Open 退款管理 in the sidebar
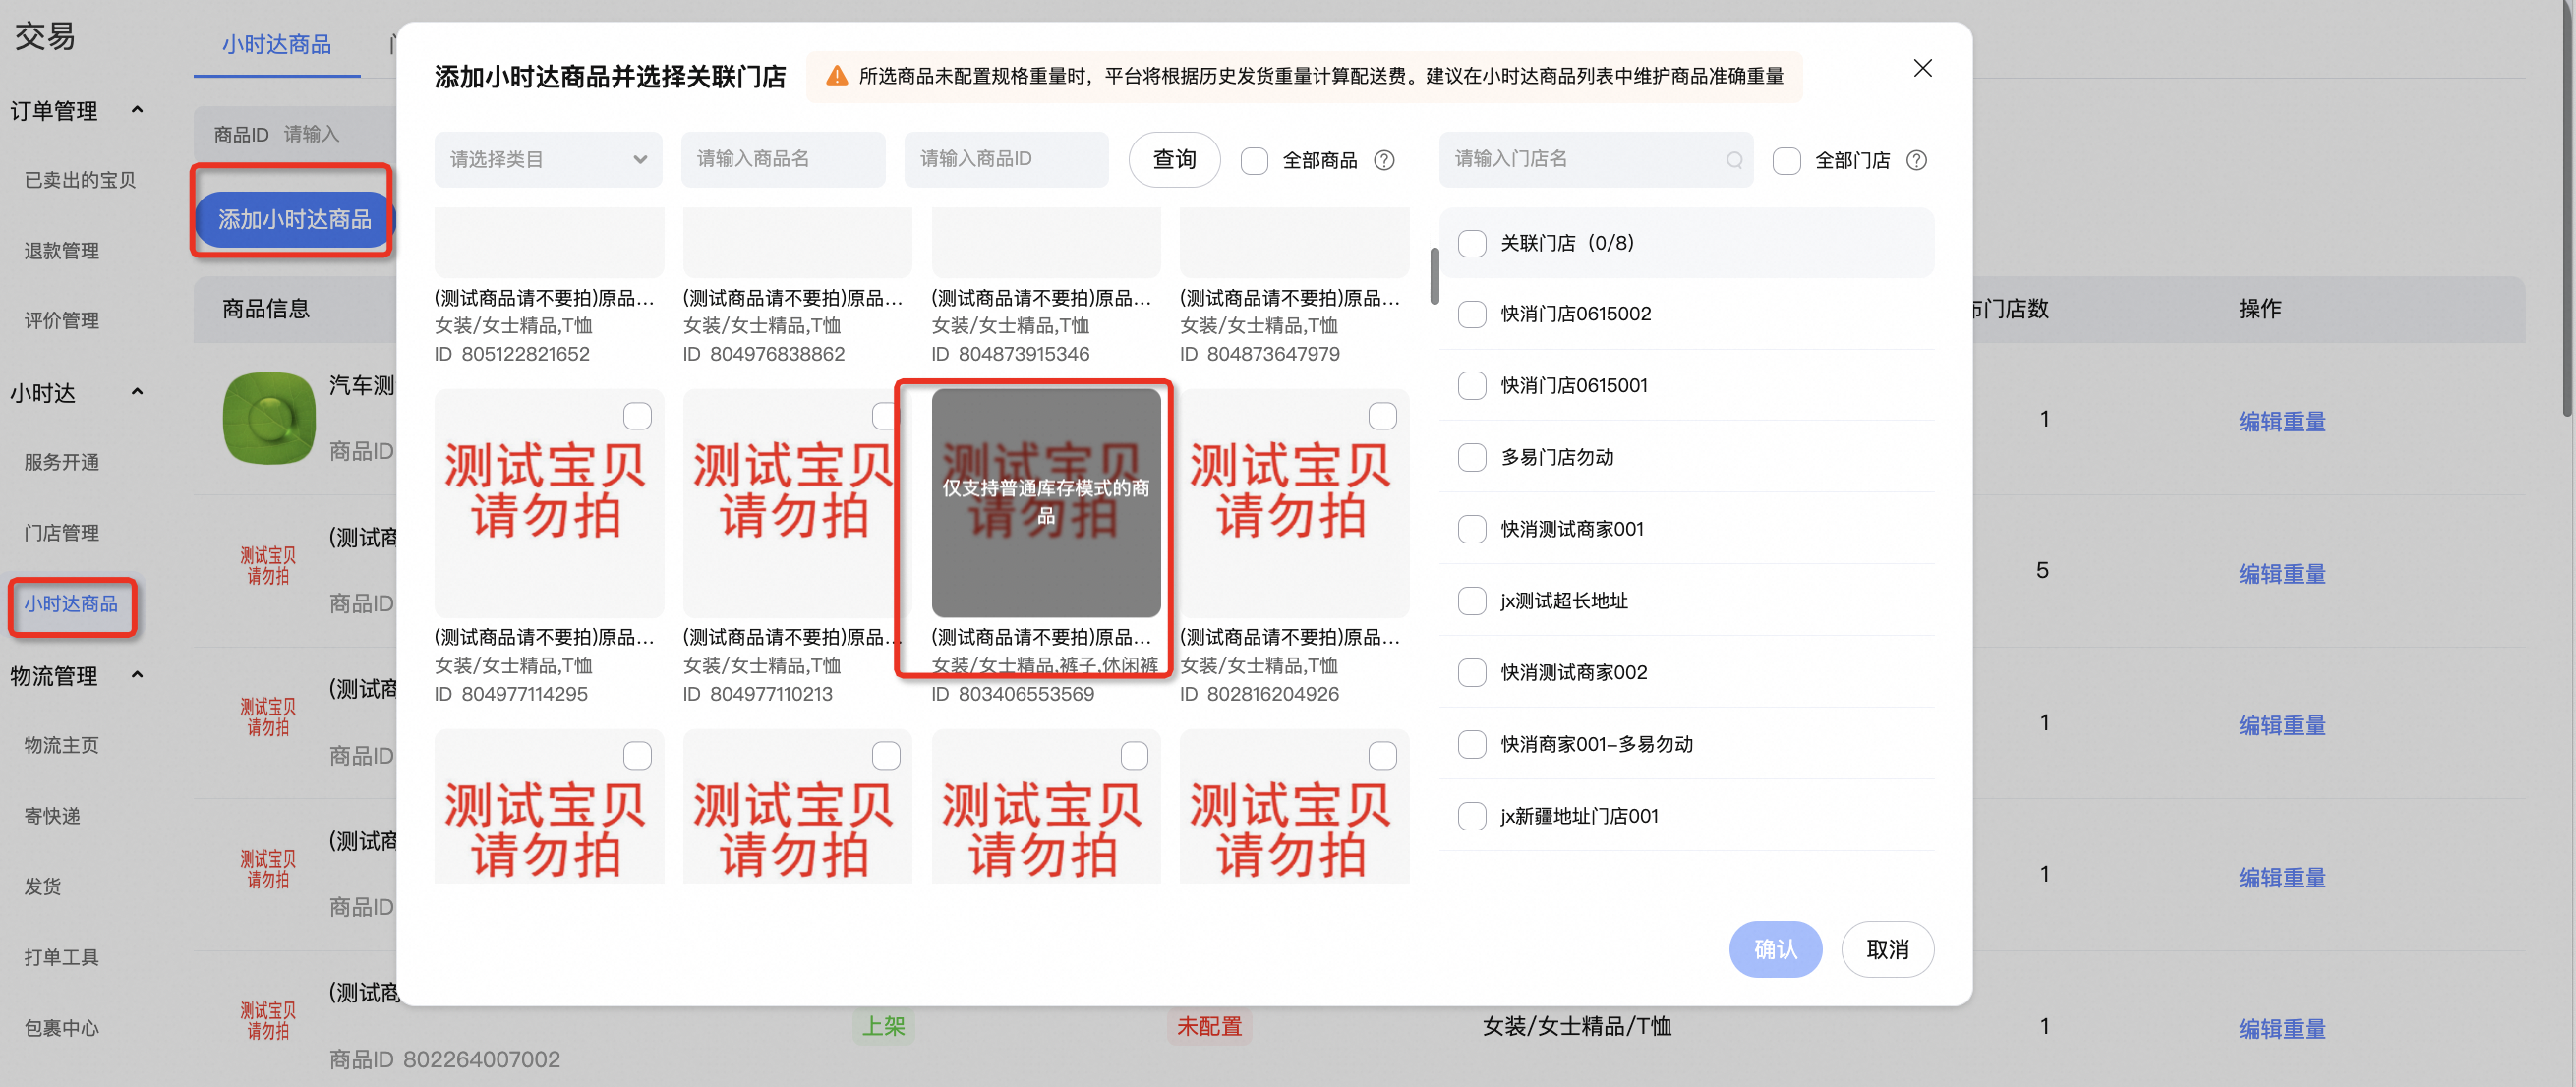 pos(62,251)
